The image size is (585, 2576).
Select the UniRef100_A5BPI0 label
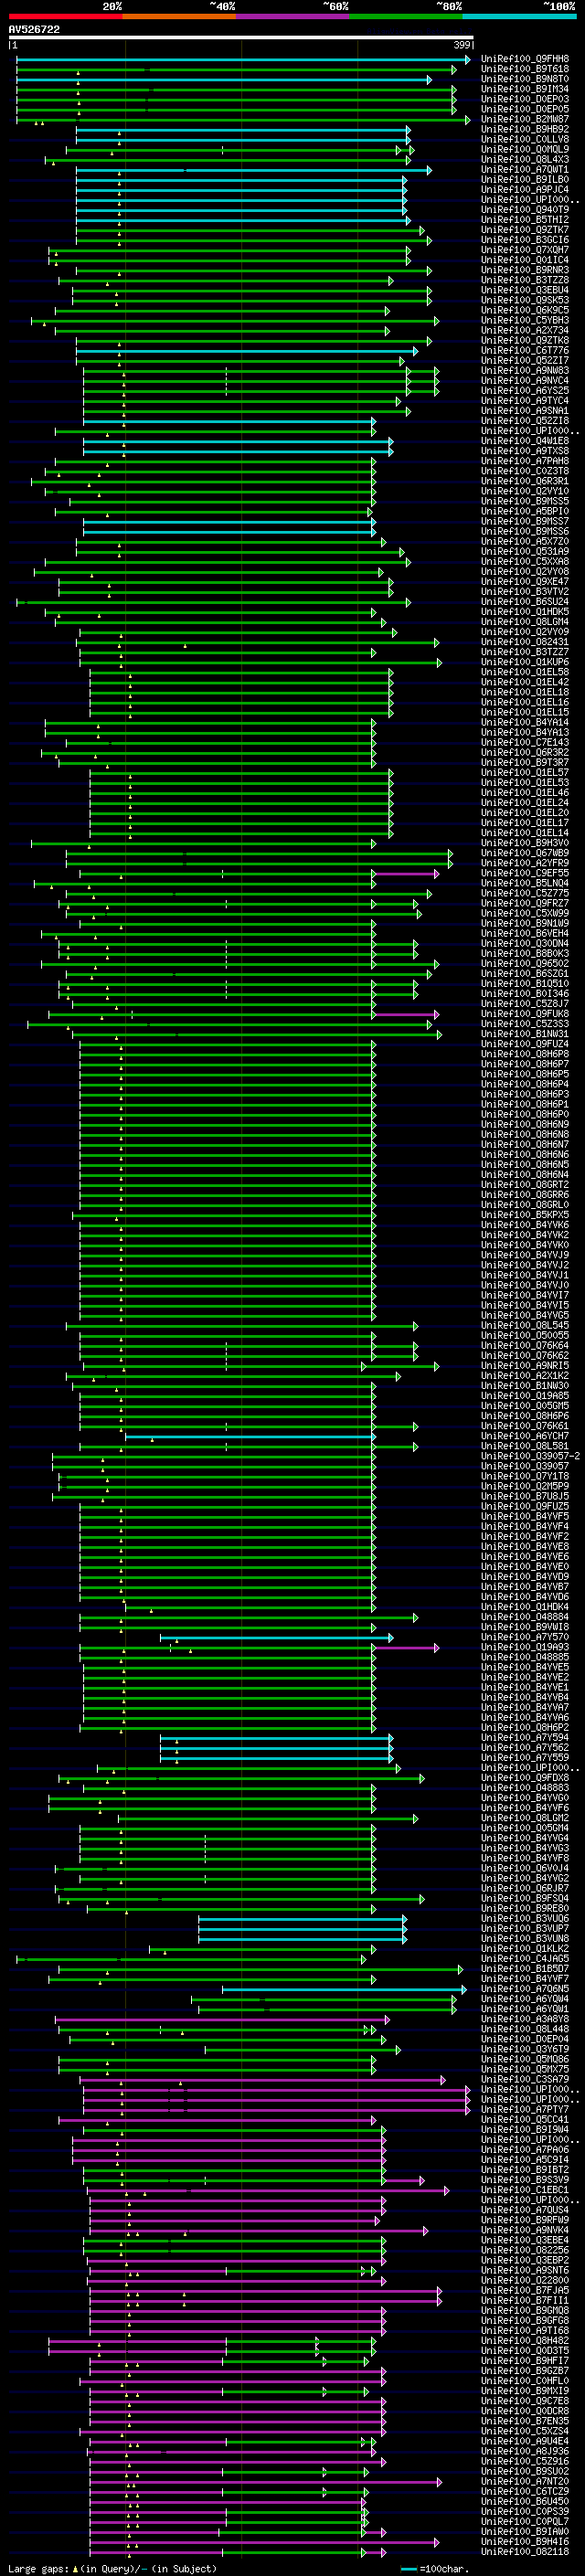(525, 511)
